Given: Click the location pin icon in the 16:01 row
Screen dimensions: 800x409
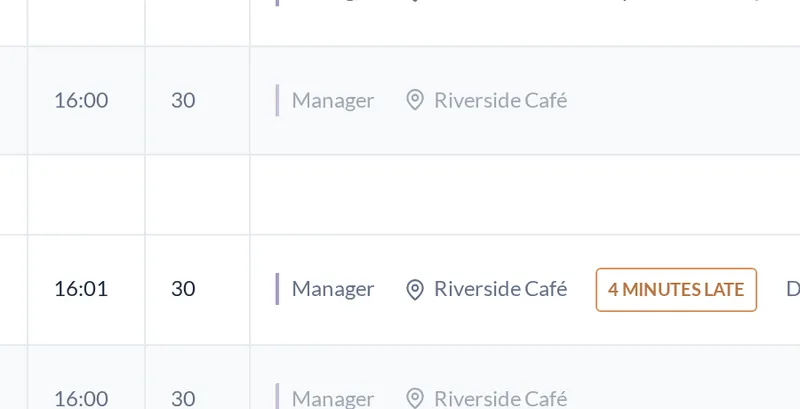Looking at the screenshot, I should pos(415,290).
